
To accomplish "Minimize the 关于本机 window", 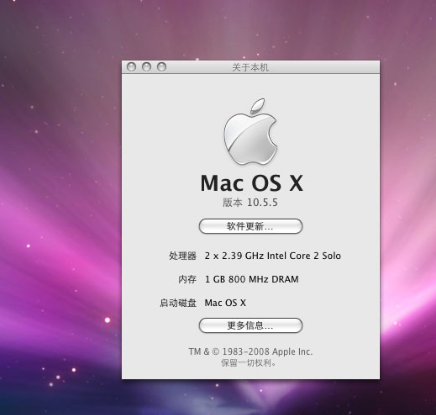I will point(146,67).
